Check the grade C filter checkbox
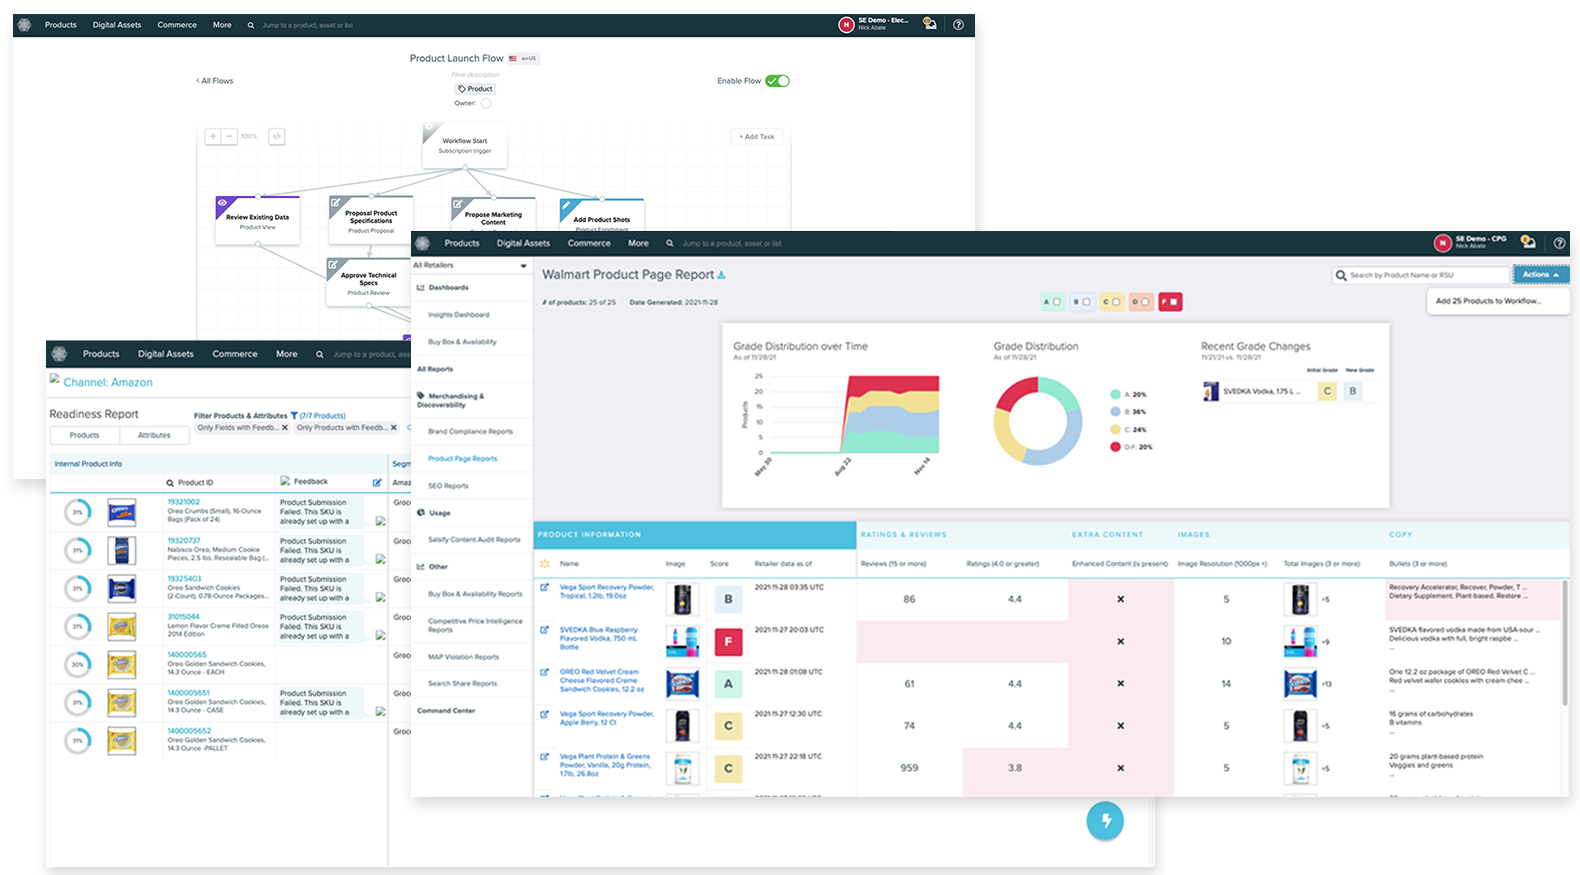Image resolution: width=1580 pixels, height=875 pixels. (1116, 301)
